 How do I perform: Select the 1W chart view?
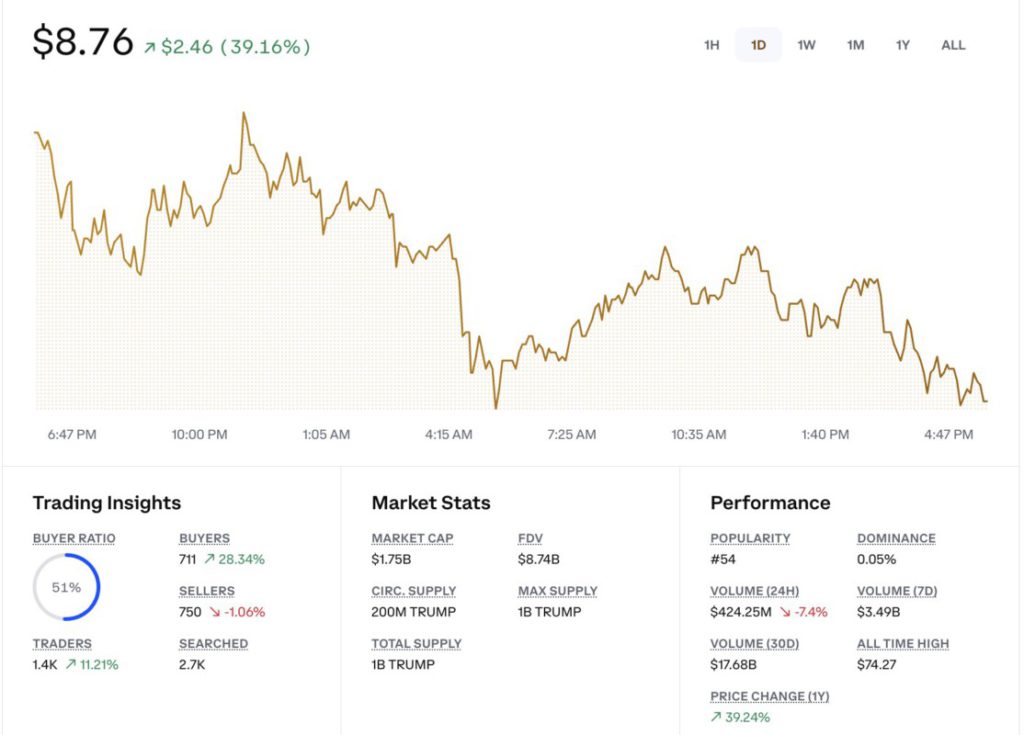pos(806,45)
